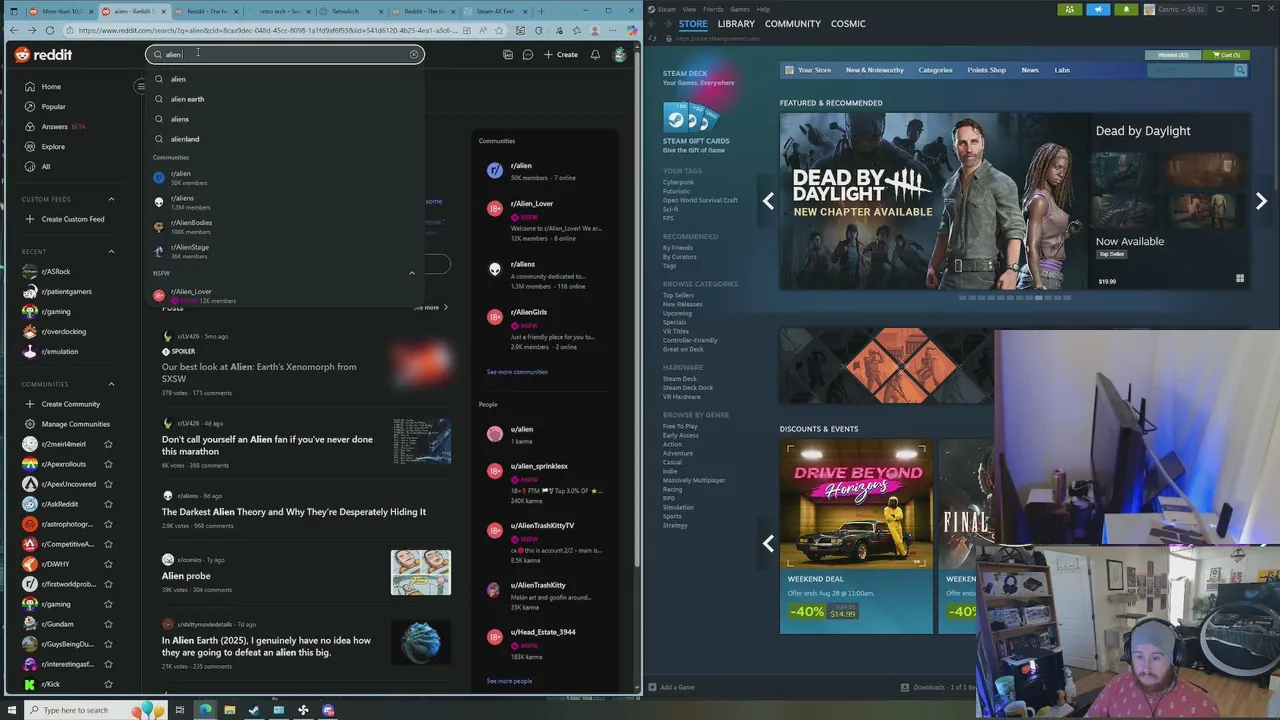The height and width of the screenshot is (720, 1280).
Task: Add a Game in Steam
Action: tap(671, 687)
